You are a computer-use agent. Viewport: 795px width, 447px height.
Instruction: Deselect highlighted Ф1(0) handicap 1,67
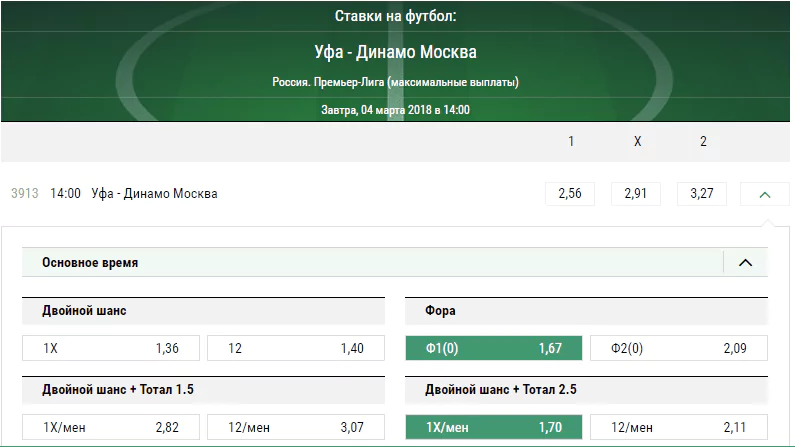coord(494,348)
